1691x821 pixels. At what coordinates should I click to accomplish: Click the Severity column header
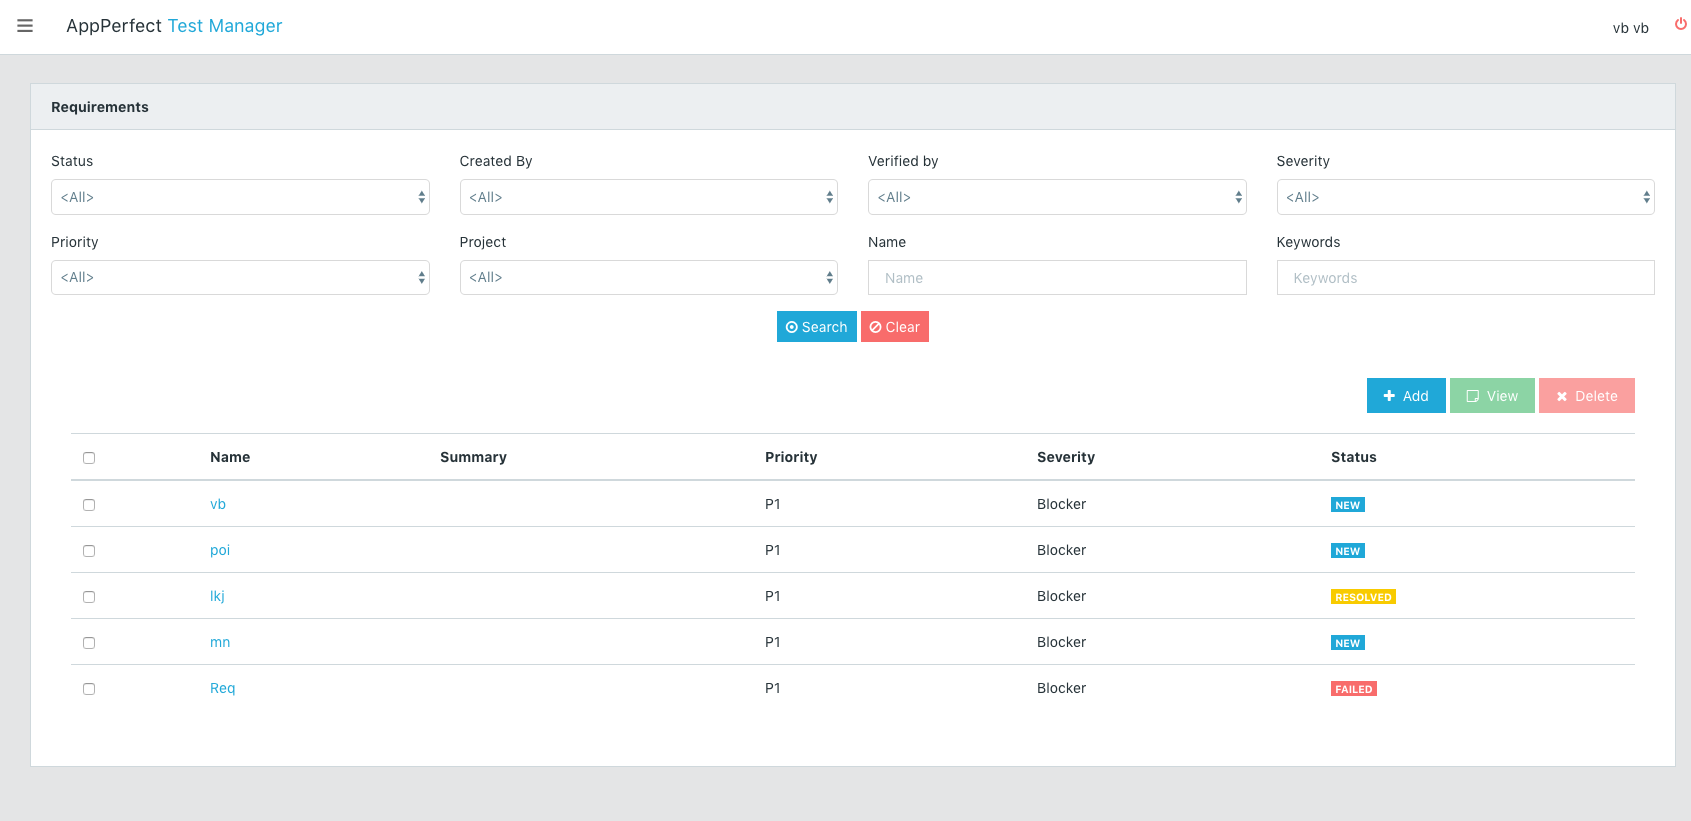(1066, 457)
